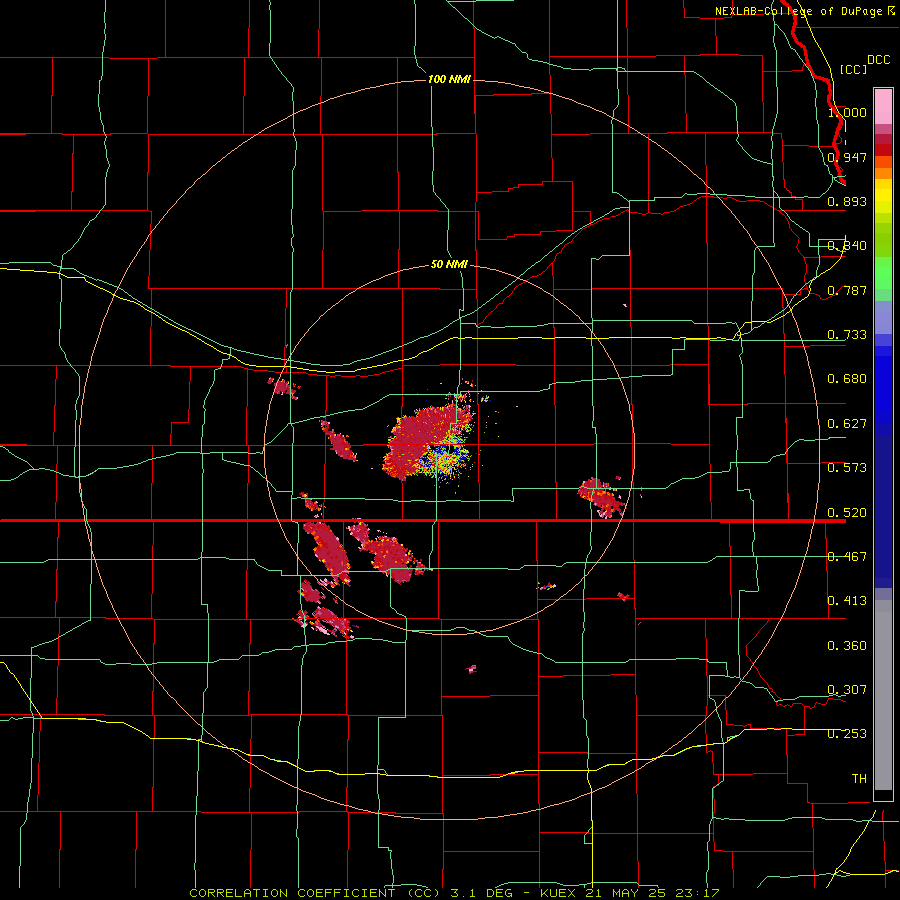Click the 0.360 legend value
This screenshot has width=900, height=900.
[x=847, y=646]
